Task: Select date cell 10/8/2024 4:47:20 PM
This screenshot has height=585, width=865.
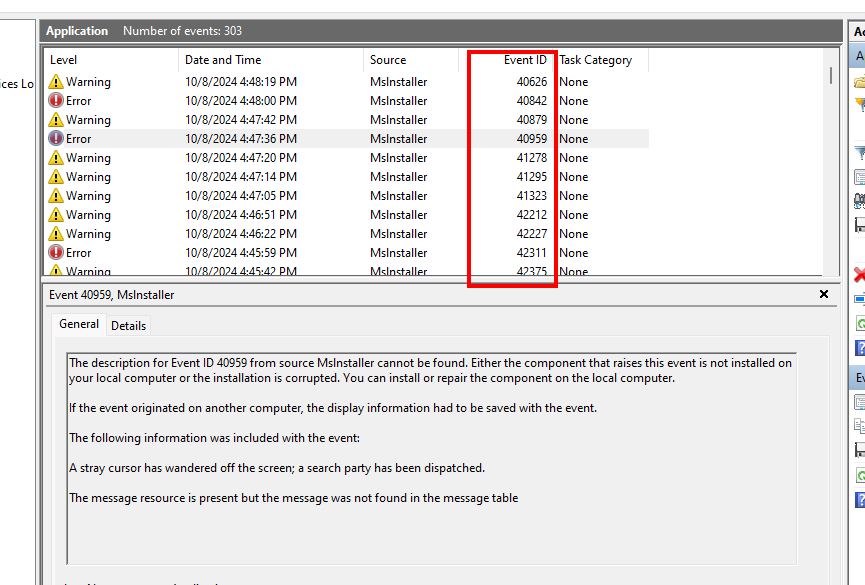Action: click(x=241, y=158)
